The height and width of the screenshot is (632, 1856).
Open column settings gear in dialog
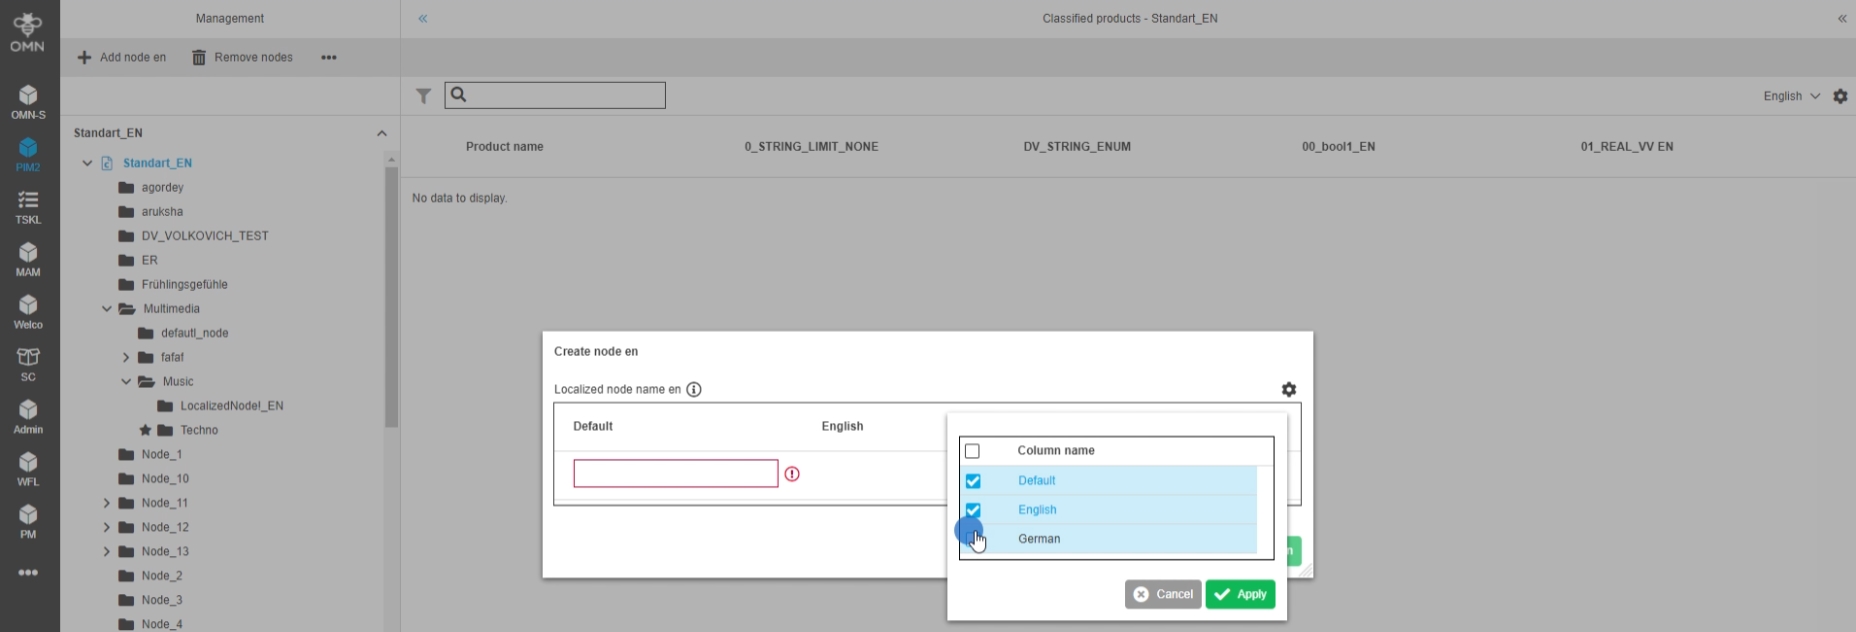point(1289,389)
